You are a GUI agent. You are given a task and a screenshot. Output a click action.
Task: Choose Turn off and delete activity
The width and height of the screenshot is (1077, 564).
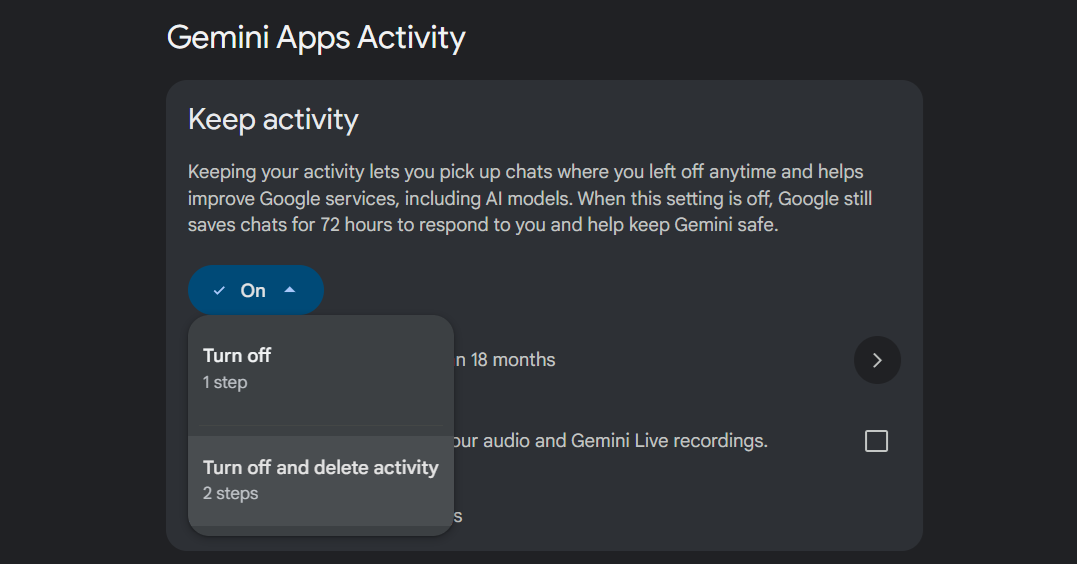click(321, 480)
